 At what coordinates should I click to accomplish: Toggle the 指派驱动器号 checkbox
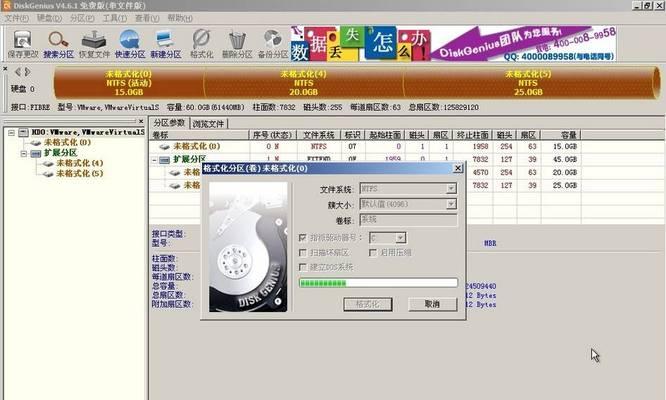point(302,238)
